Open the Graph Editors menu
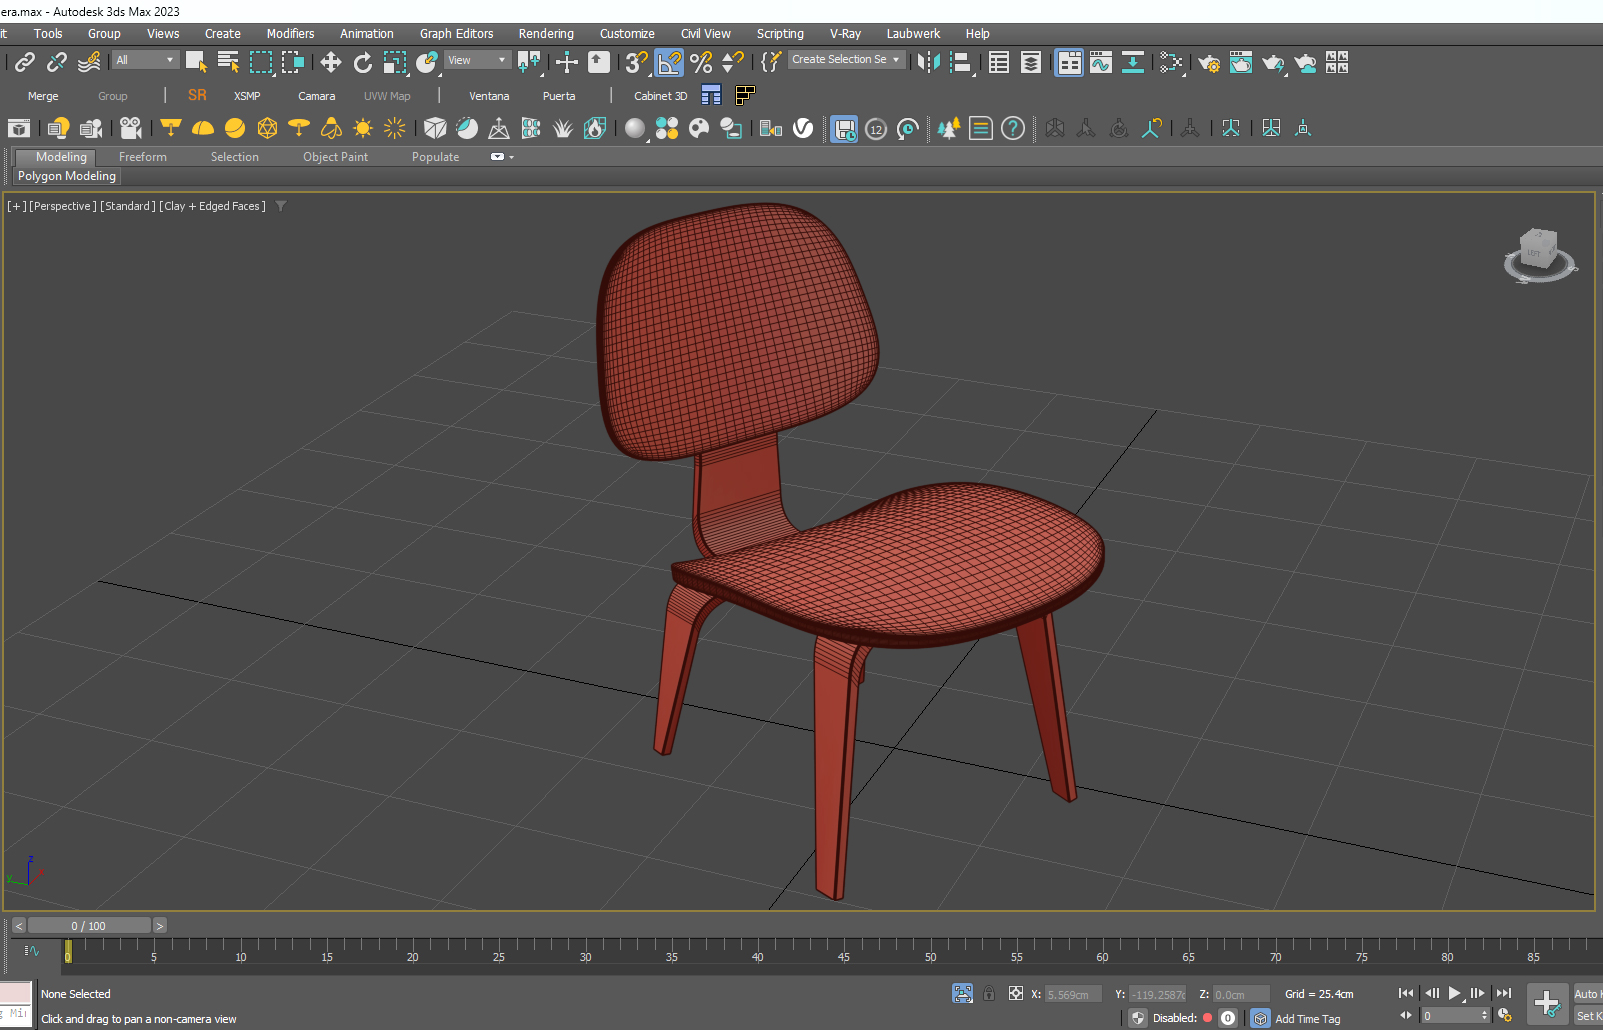 [x=456, y=34]
